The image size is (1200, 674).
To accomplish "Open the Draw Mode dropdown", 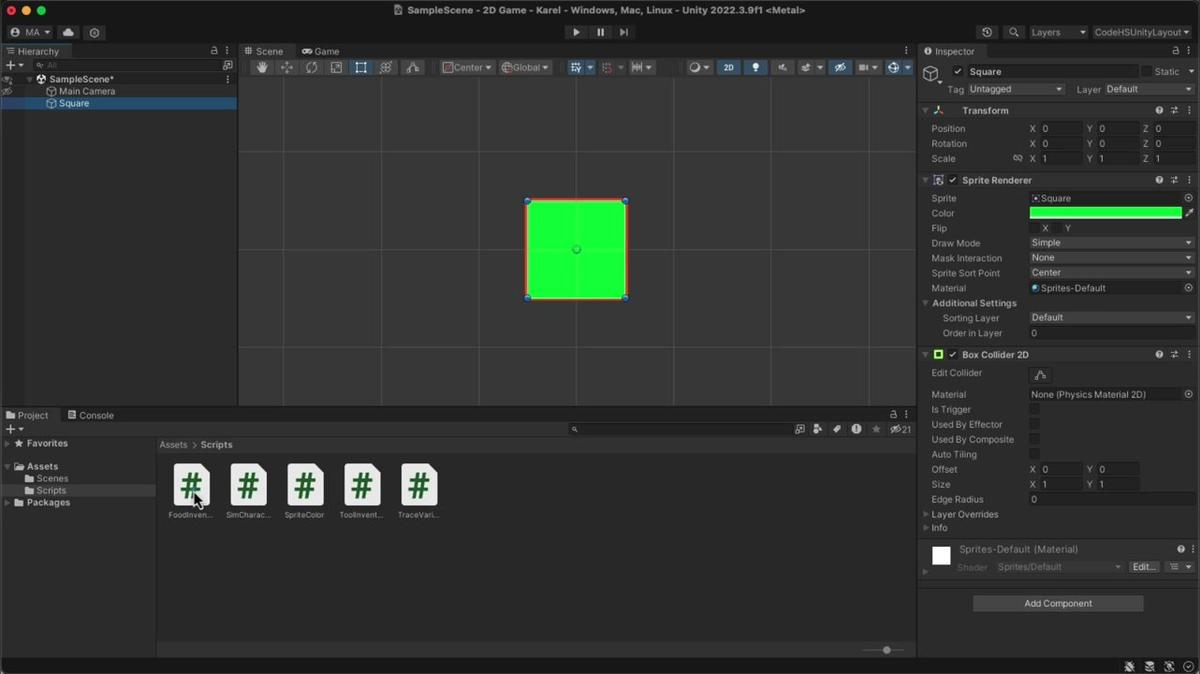I will pyautogui.click(x=1112, y=243).
